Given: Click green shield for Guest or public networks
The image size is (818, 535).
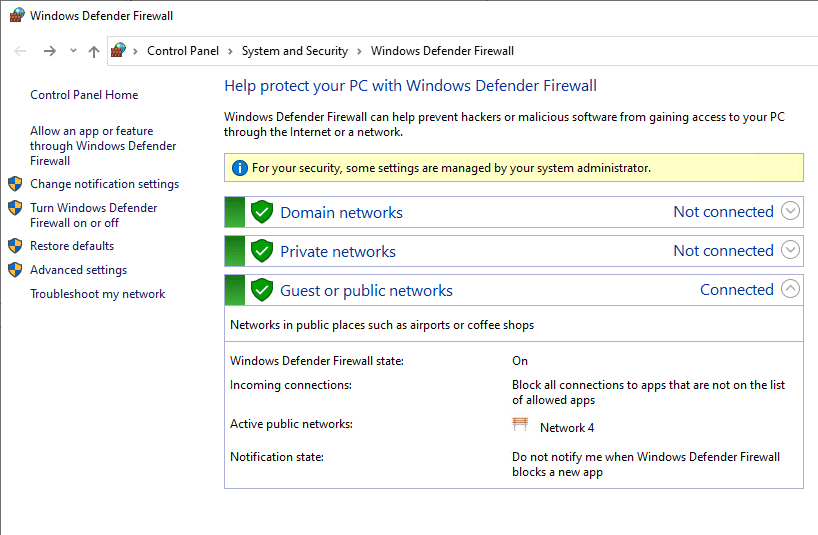Looking at the screenshot, I should tap(262, 290).
